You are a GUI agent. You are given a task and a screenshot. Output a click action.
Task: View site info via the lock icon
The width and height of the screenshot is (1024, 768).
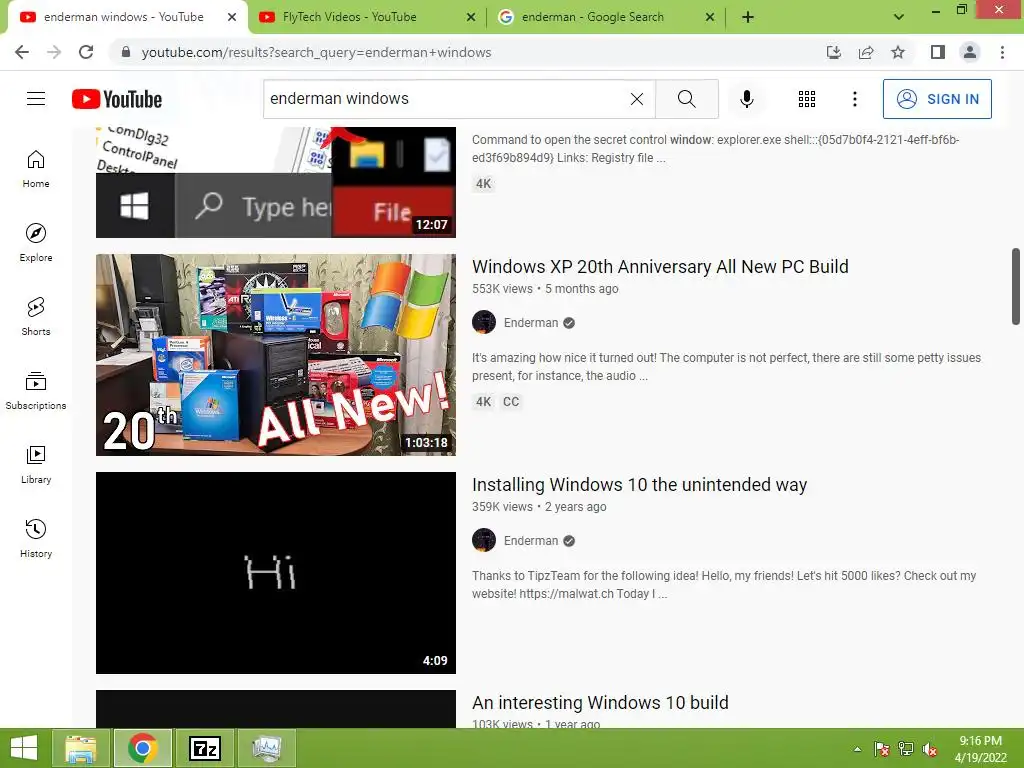[126, 52]
